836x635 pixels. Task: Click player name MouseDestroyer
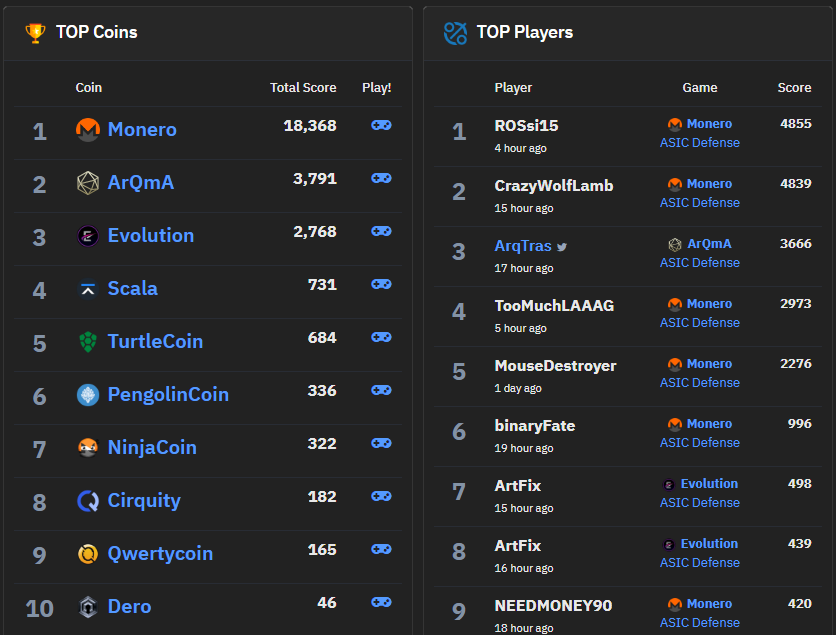(x=555, y=366)
